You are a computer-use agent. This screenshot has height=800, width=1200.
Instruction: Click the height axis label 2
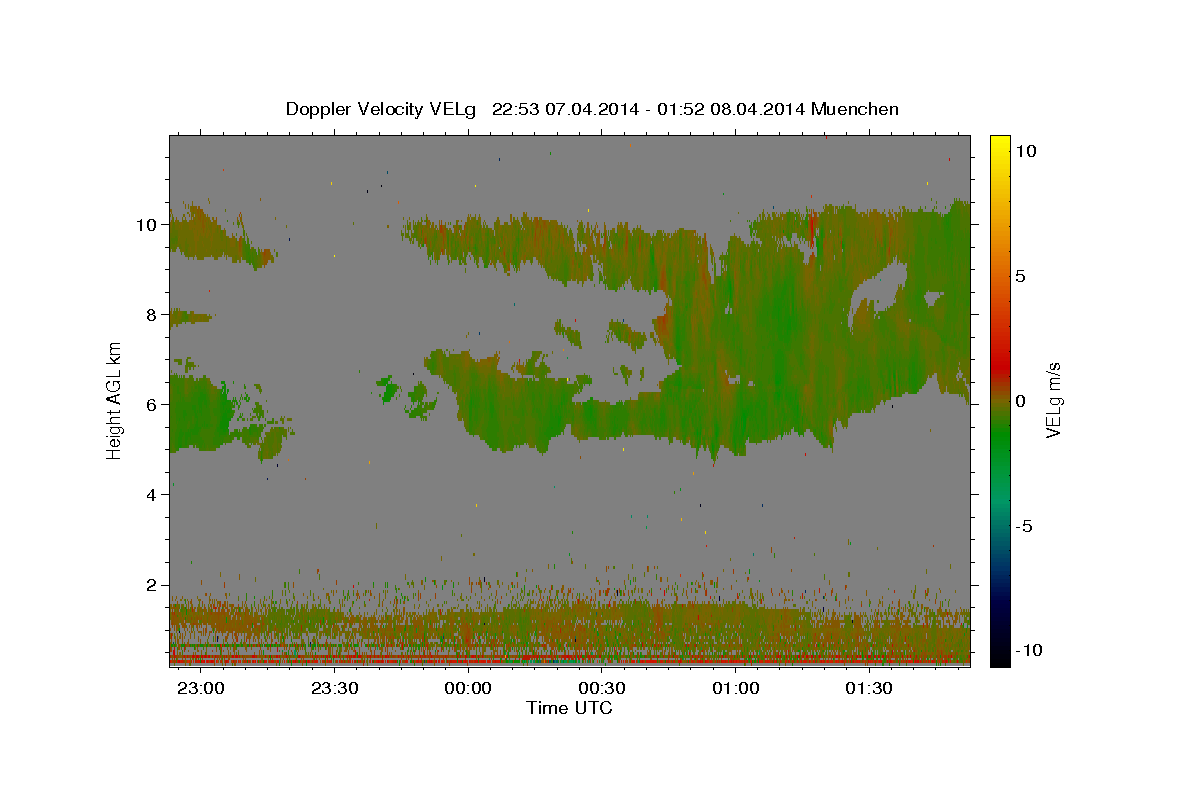click(152, 584)
